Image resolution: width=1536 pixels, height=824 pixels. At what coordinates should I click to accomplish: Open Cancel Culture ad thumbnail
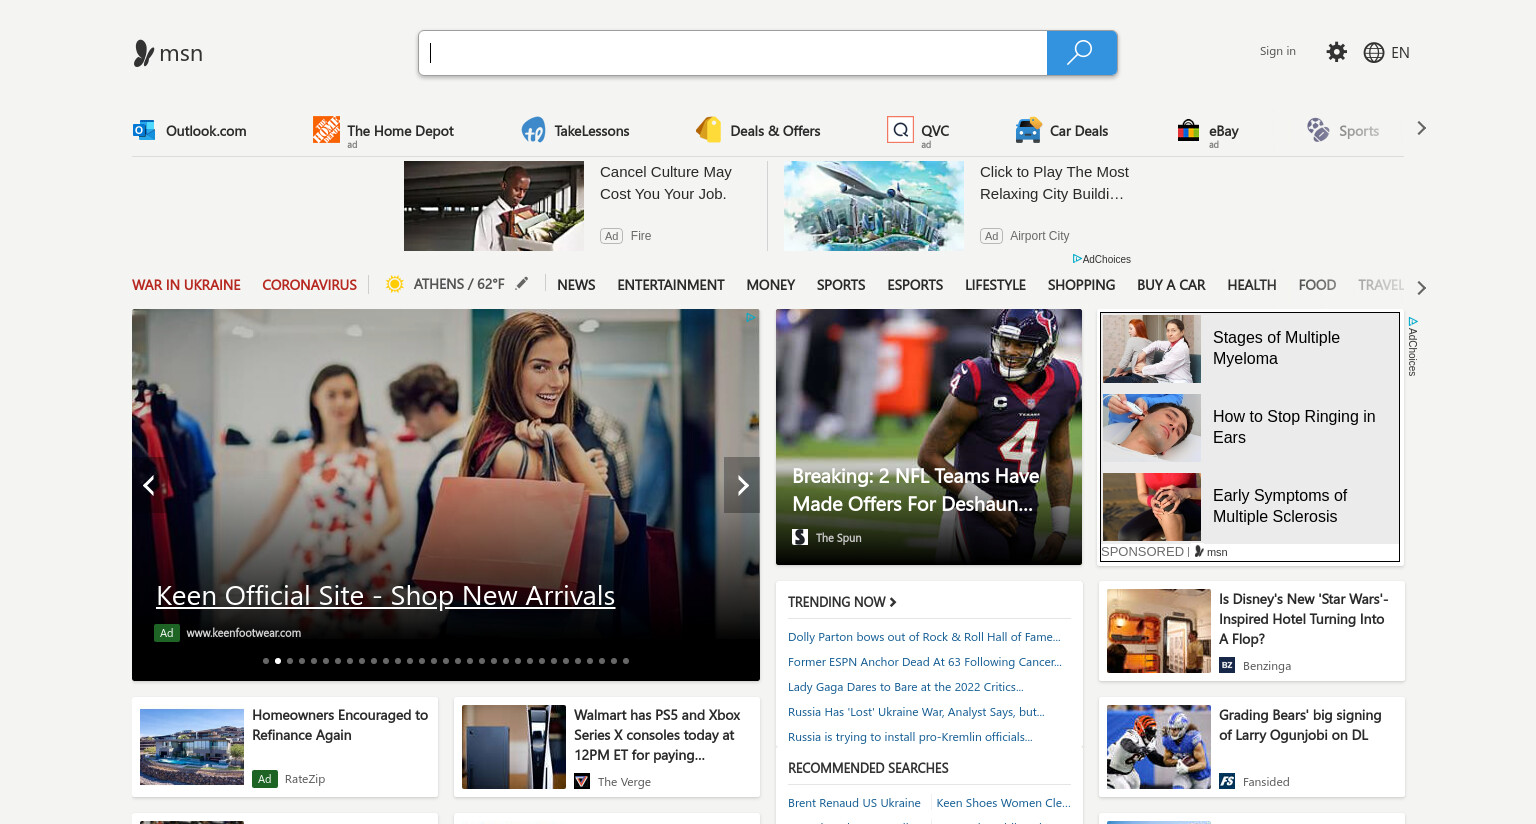pos(494,206)
